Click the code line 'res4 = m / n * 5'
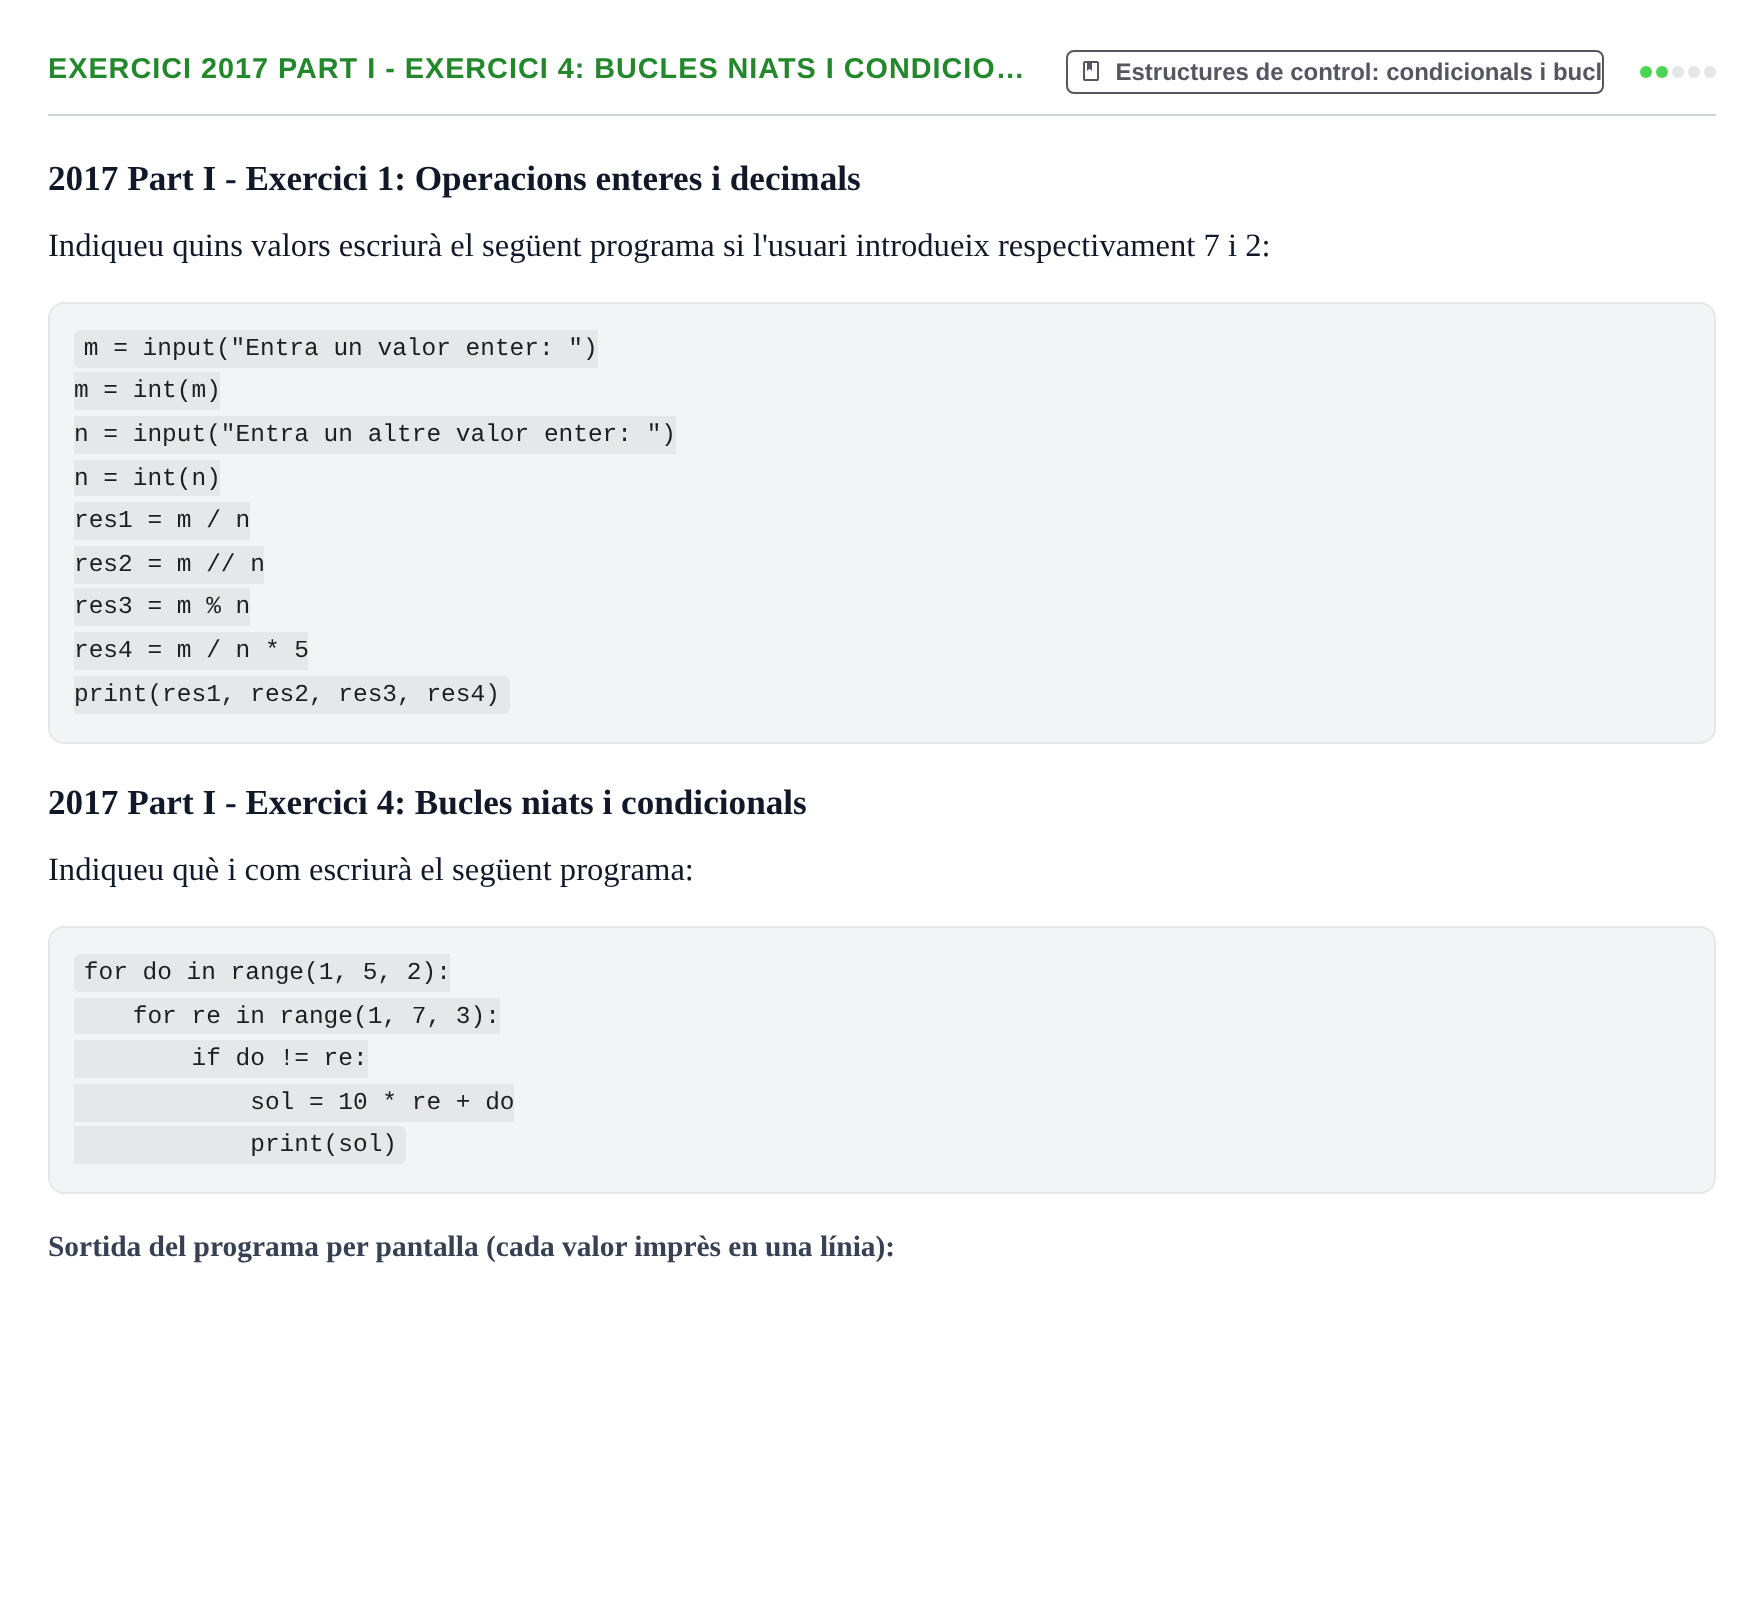This screenshot has width=1764, height=1606. pyautogui.click(x=191, y=650)
